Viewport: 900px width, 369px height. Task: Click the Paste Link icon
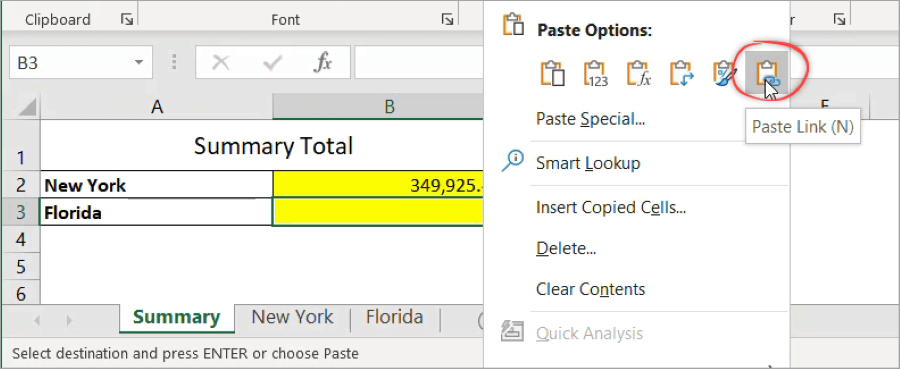point(767,74)
